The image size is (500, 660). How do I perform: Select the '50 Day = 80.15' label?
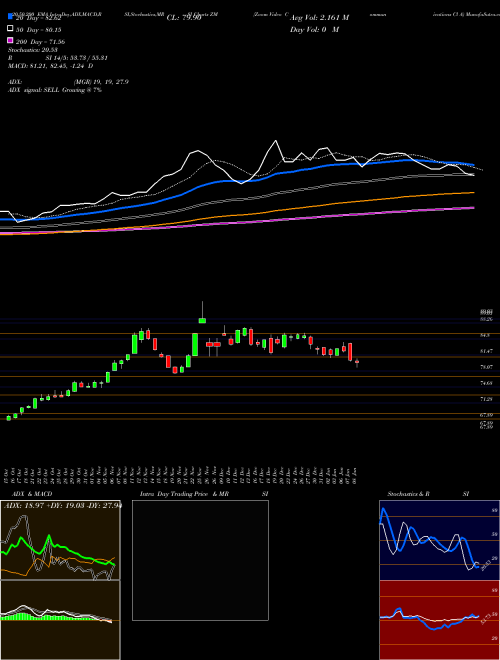[x=39, y=30]
